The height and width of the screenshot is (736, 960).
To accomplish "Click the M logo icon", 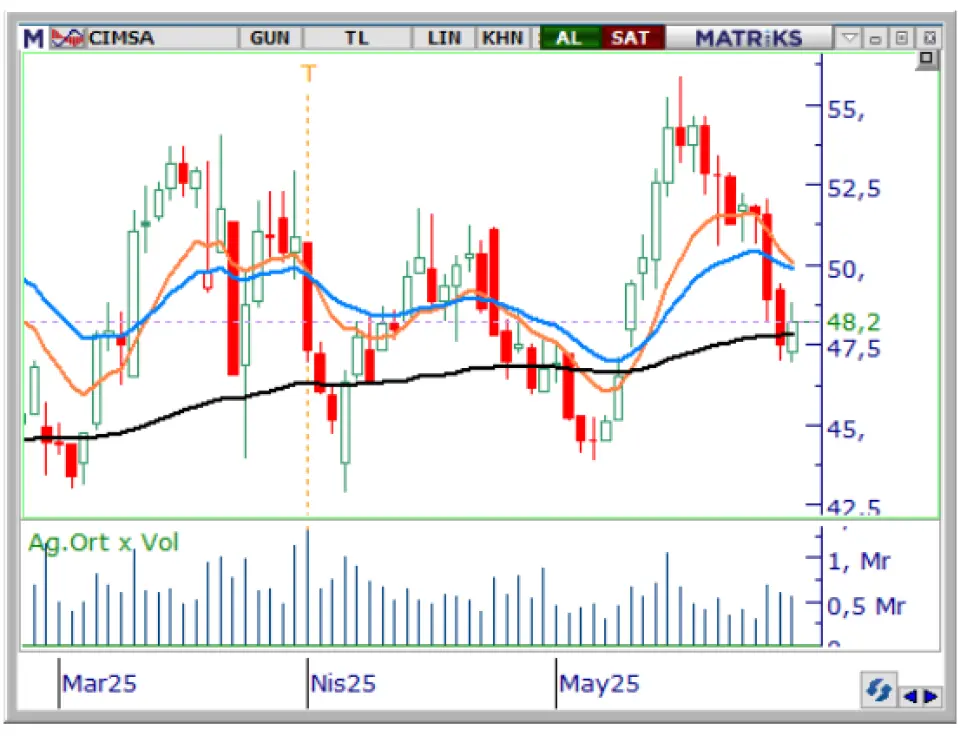I will click(33, 38).
